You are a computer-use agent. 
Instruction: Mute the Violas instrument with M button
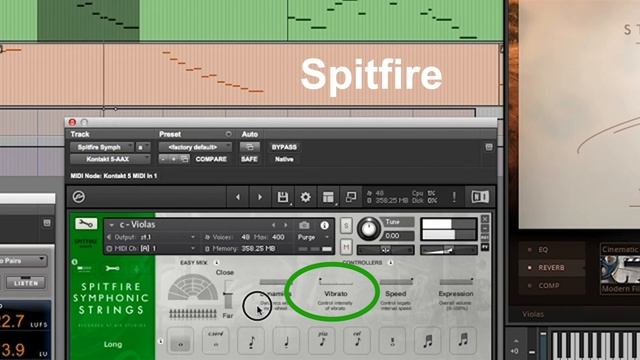346,246
